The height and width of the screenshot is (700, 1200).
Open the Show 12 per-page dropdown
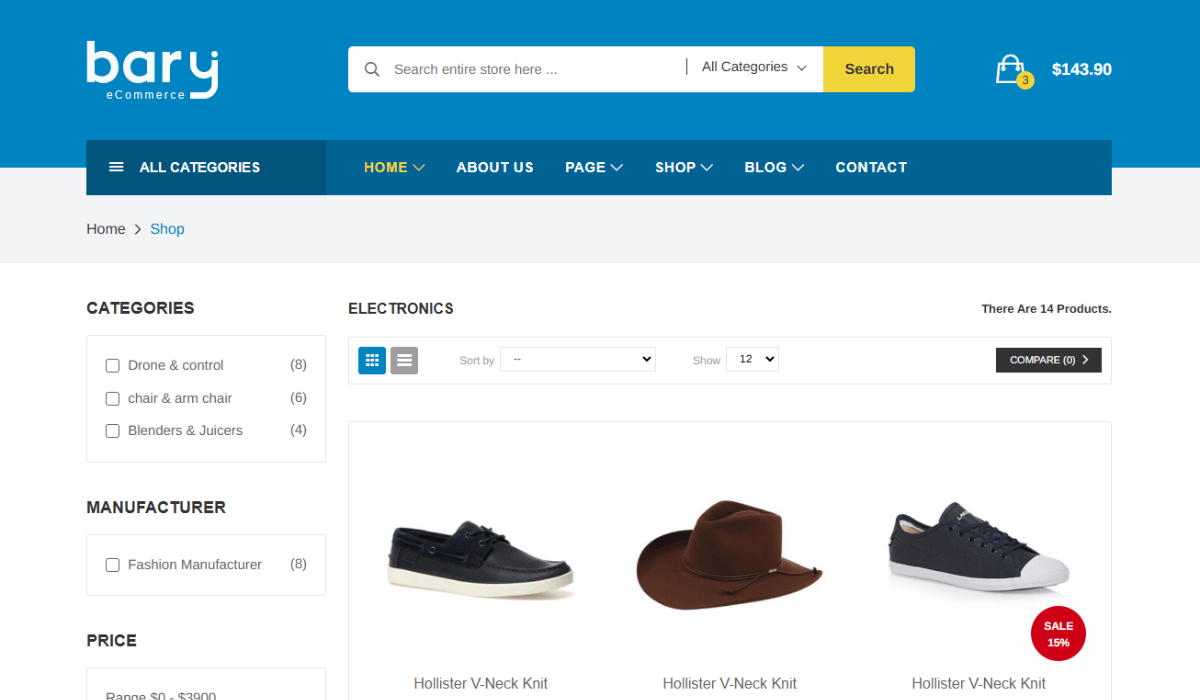752,359
